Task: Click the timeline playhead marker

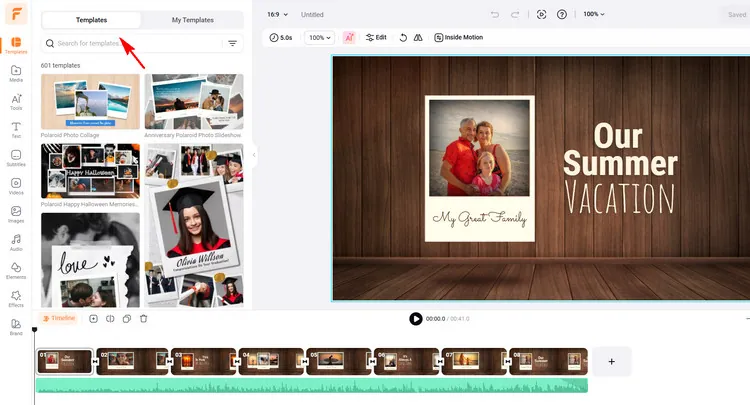Action: pyautogui.click(x=34, y=329)
